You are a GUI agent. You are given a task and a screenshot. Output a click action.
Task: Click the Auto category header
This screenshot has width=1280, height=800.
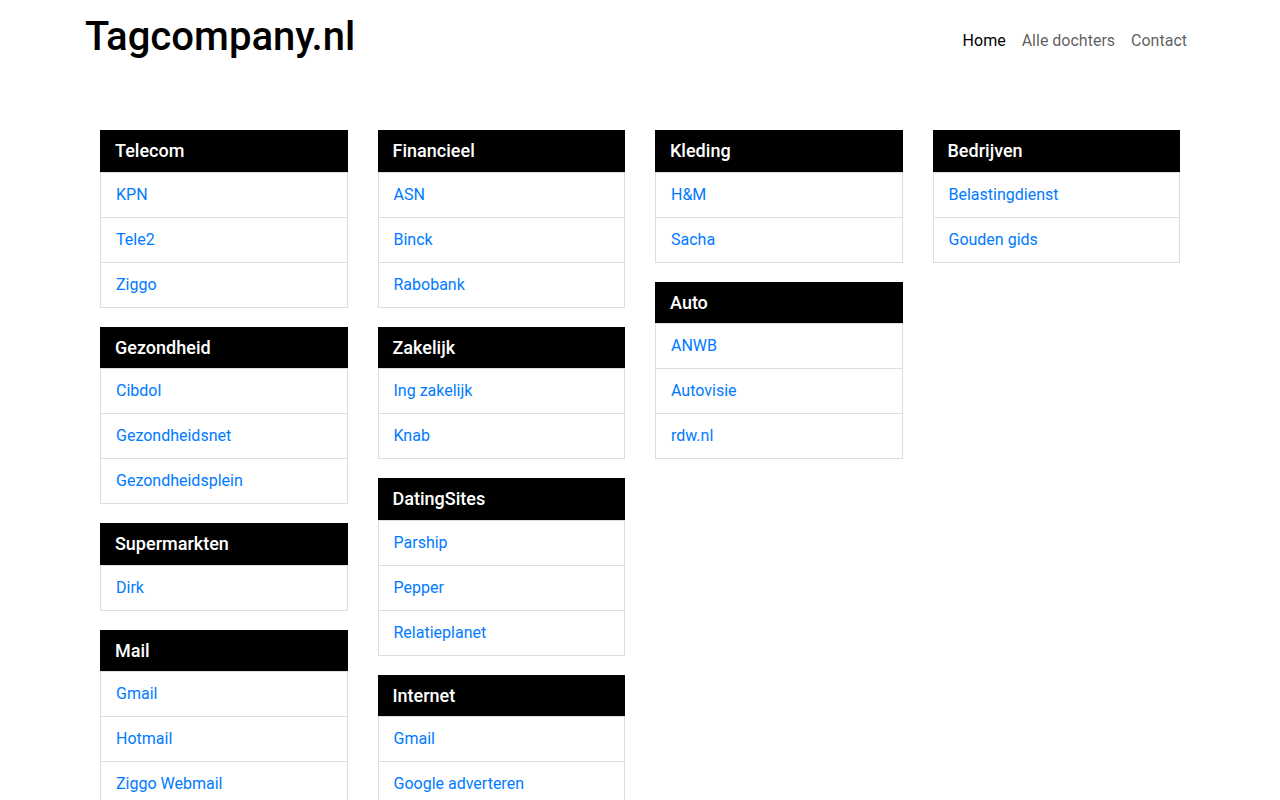pyautogui.click(x=779, y=302)
